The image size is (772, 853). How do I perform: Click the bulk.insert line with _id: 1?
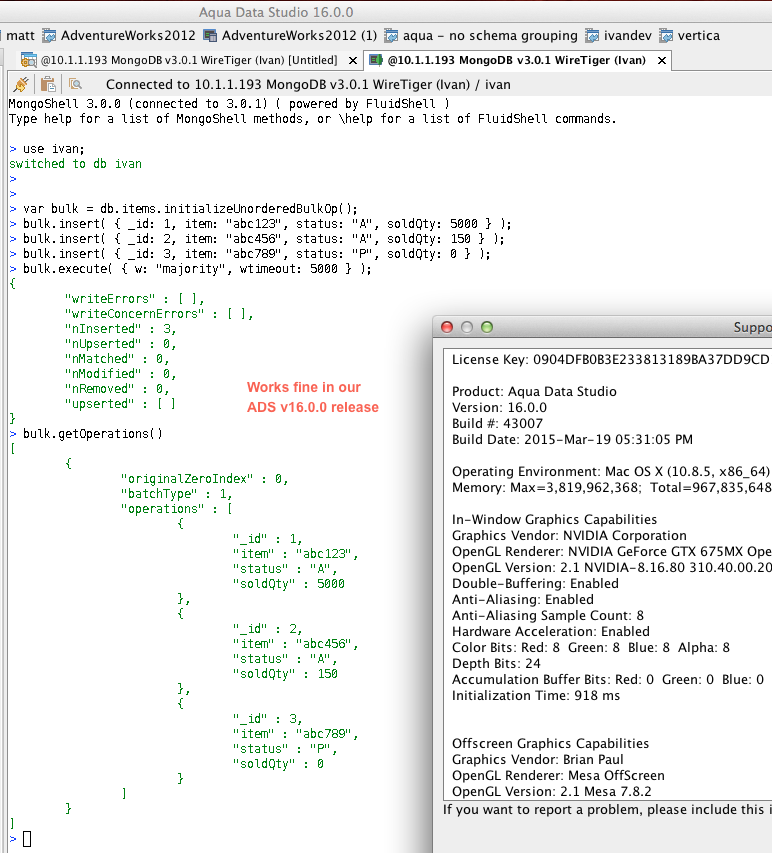point(267,224)
